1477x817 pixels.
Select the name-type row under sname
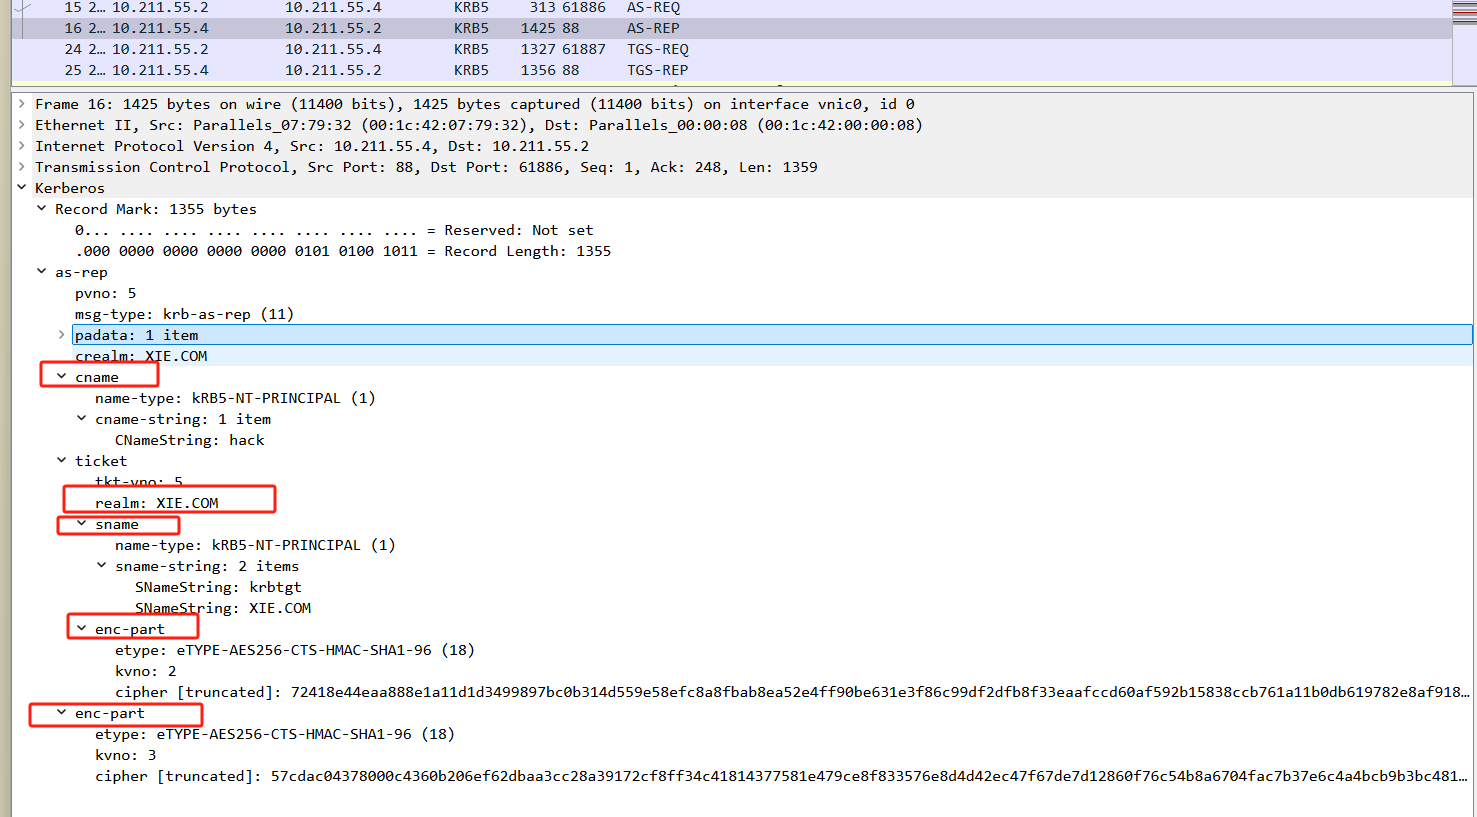tap(255, 545)
